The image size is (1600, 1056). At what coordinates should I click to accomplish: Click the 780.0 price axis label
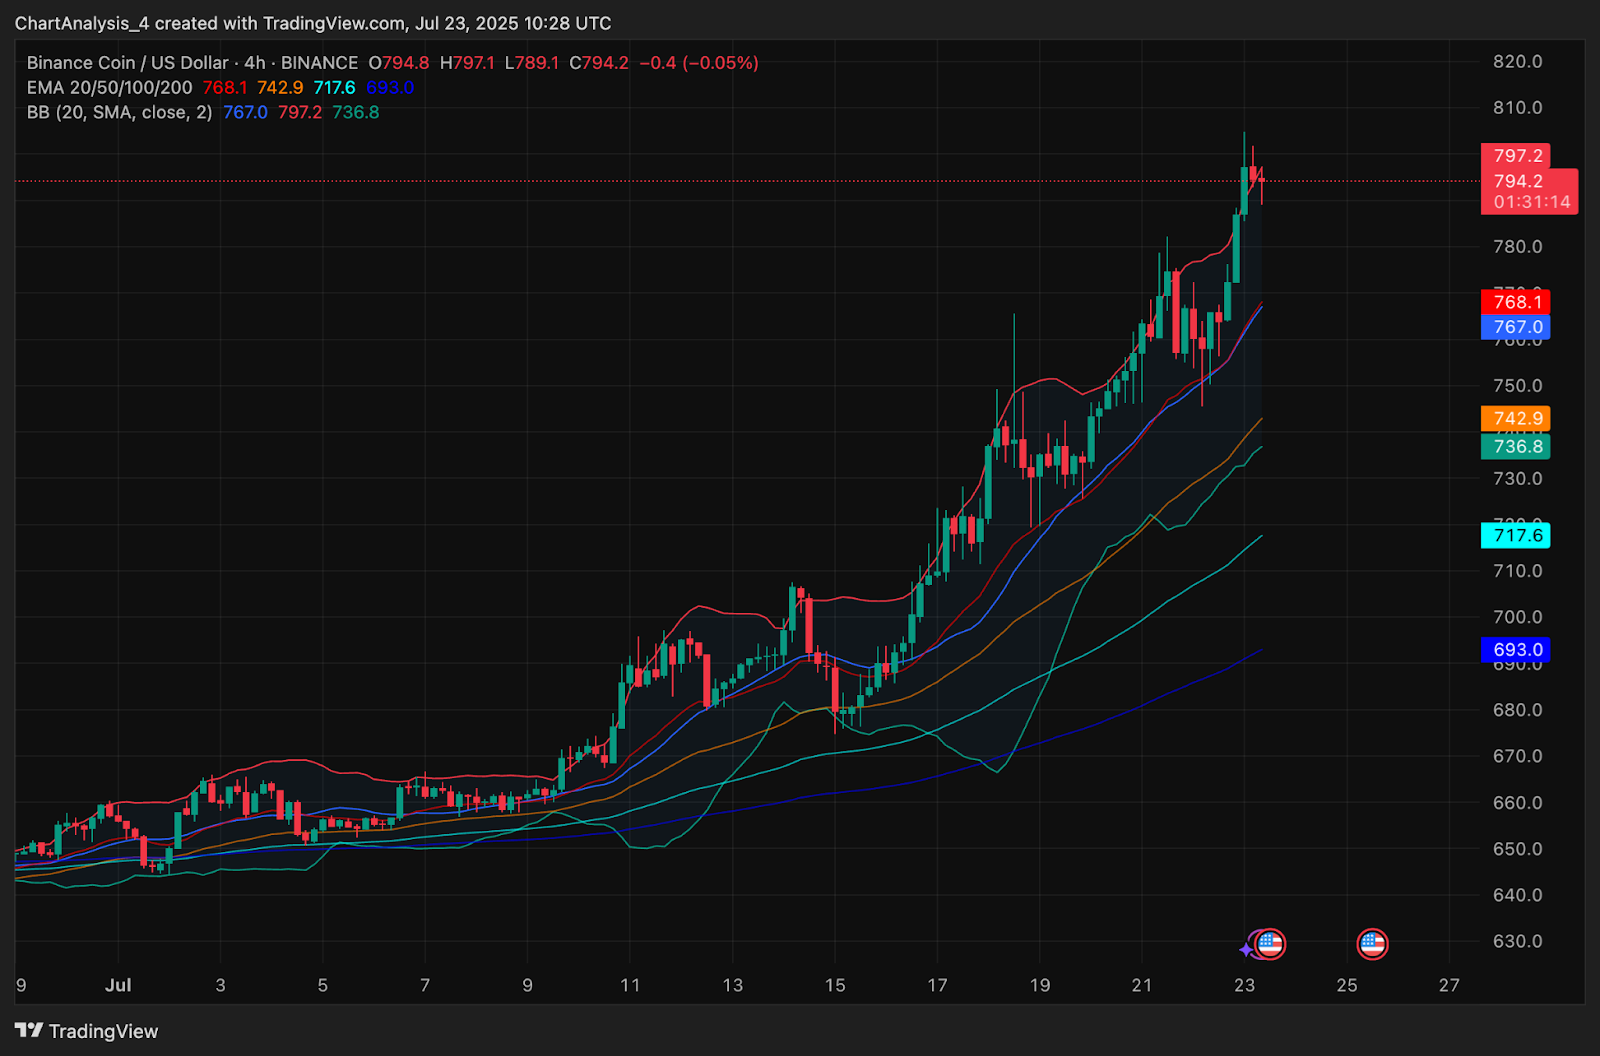pyautogui.click(x=1518, y=247)
